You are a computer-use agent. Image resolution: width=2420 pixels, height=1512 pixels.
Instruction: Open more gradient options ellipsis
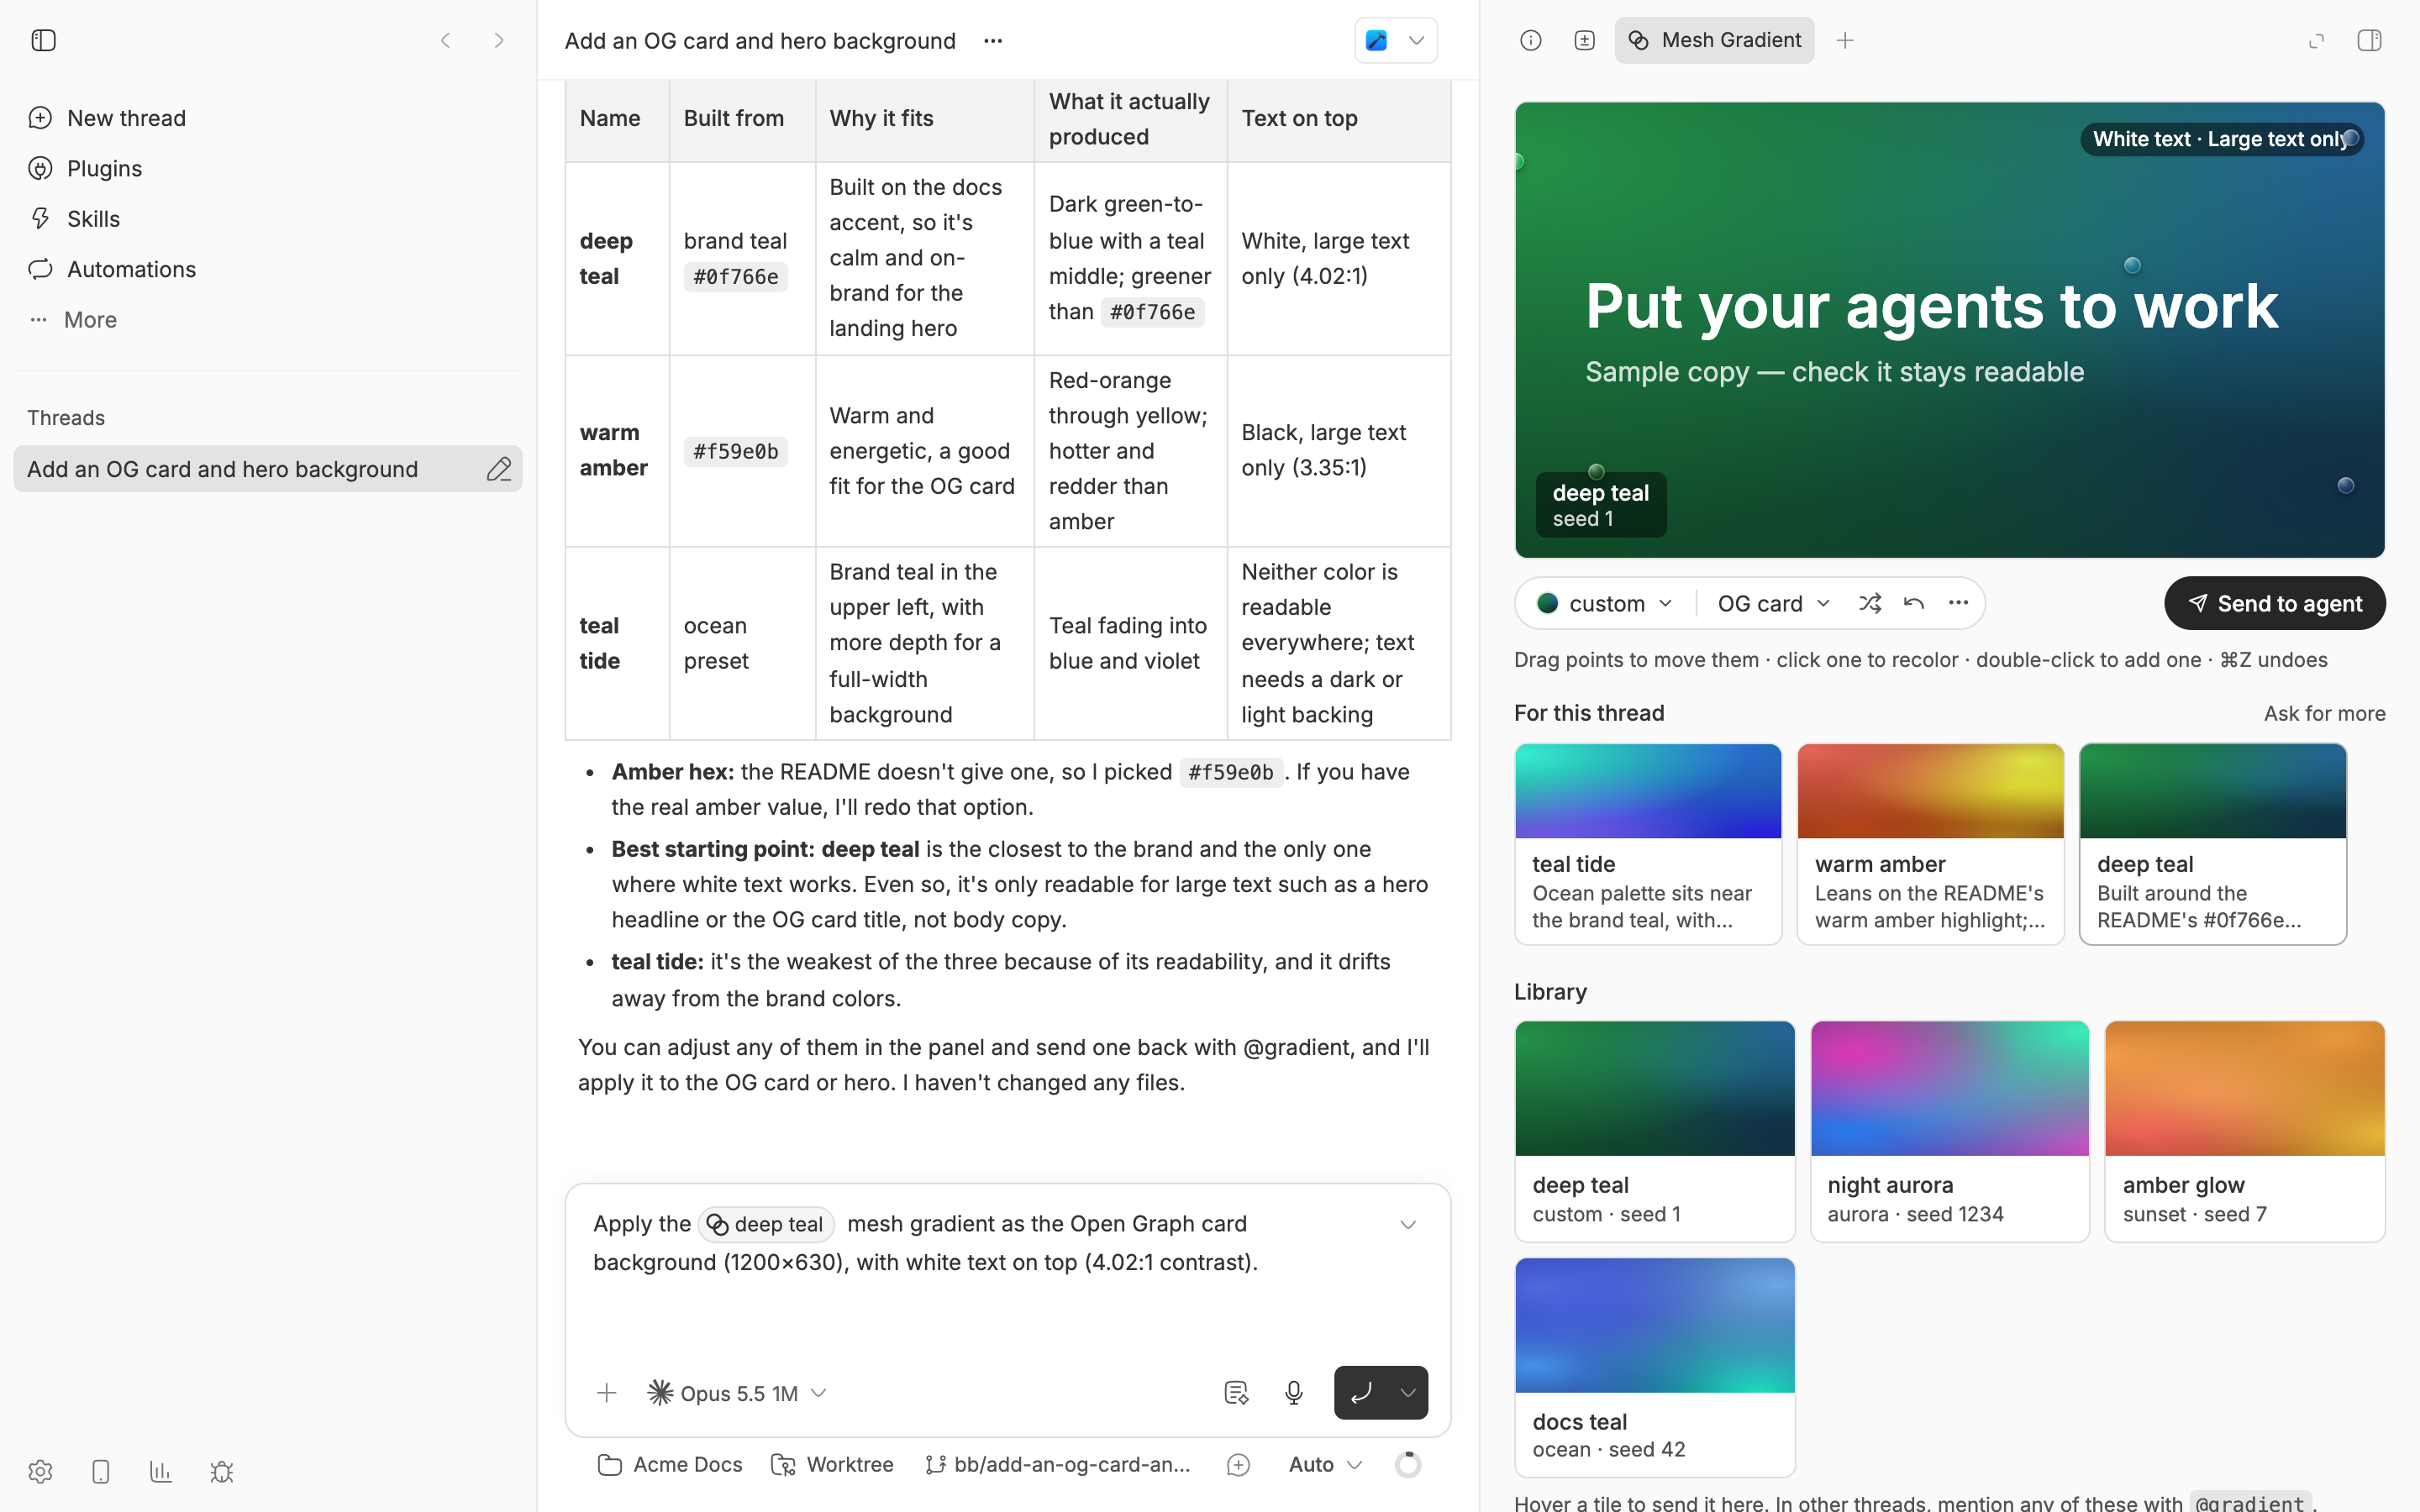coord(1958,603)
